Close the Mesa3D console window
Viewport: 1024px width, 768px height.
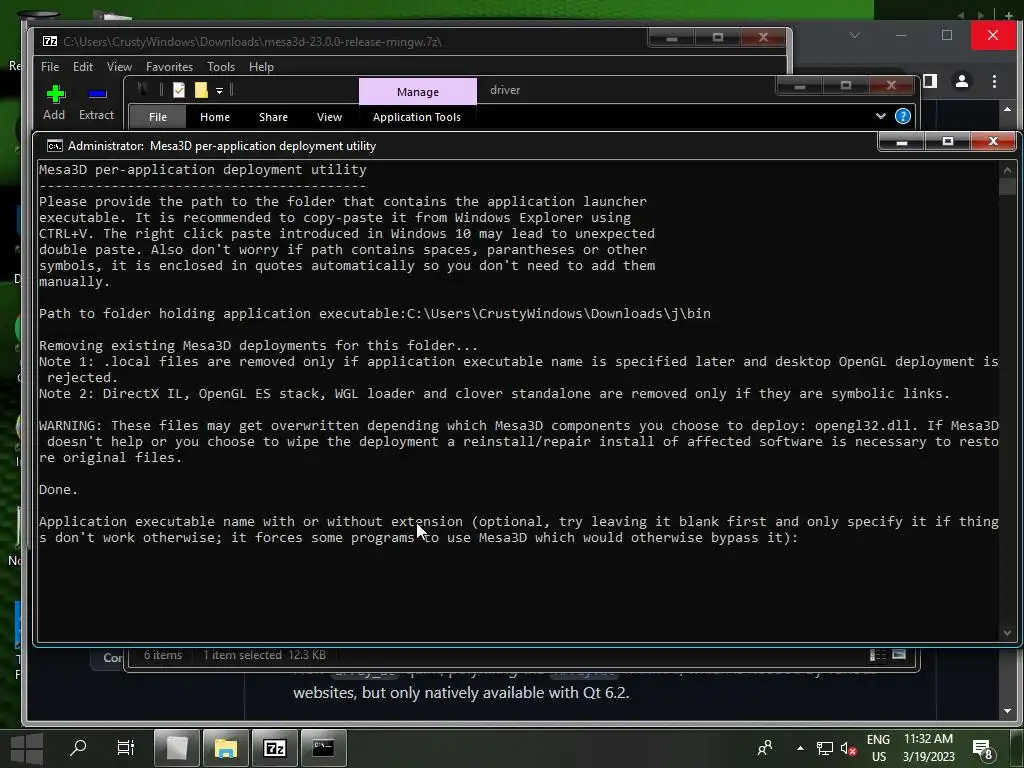[x=993, y=141]
